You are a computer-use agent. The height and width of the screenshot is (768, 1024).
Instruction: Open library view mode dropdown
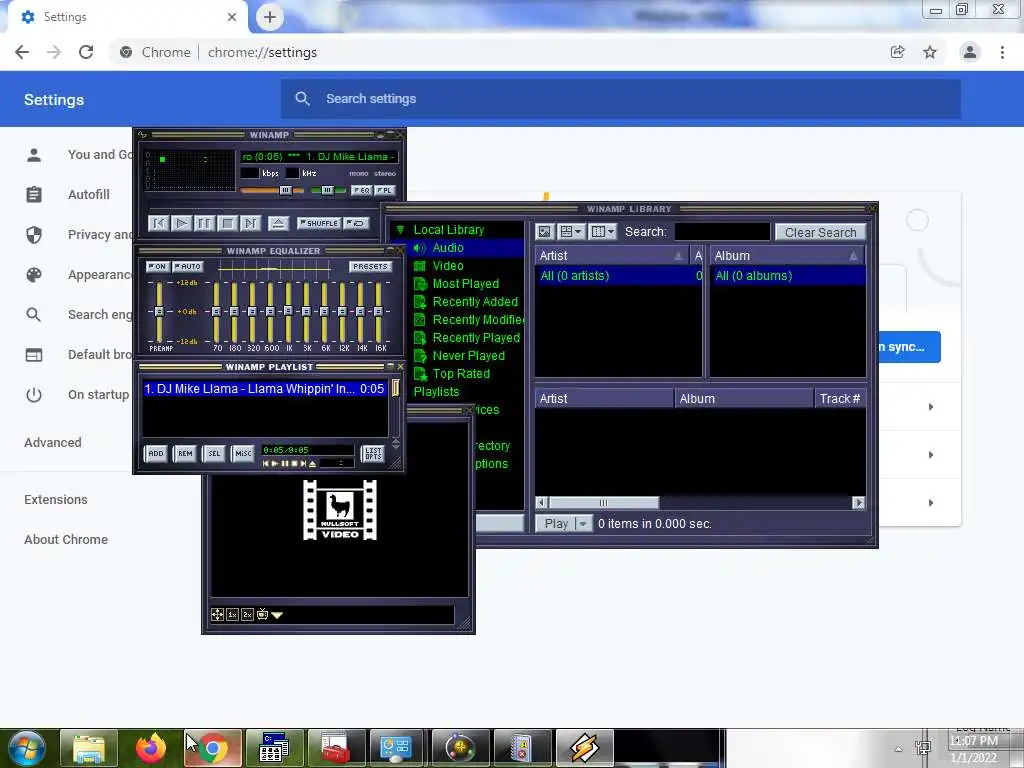pyautogui.click(x=571, y=232)
